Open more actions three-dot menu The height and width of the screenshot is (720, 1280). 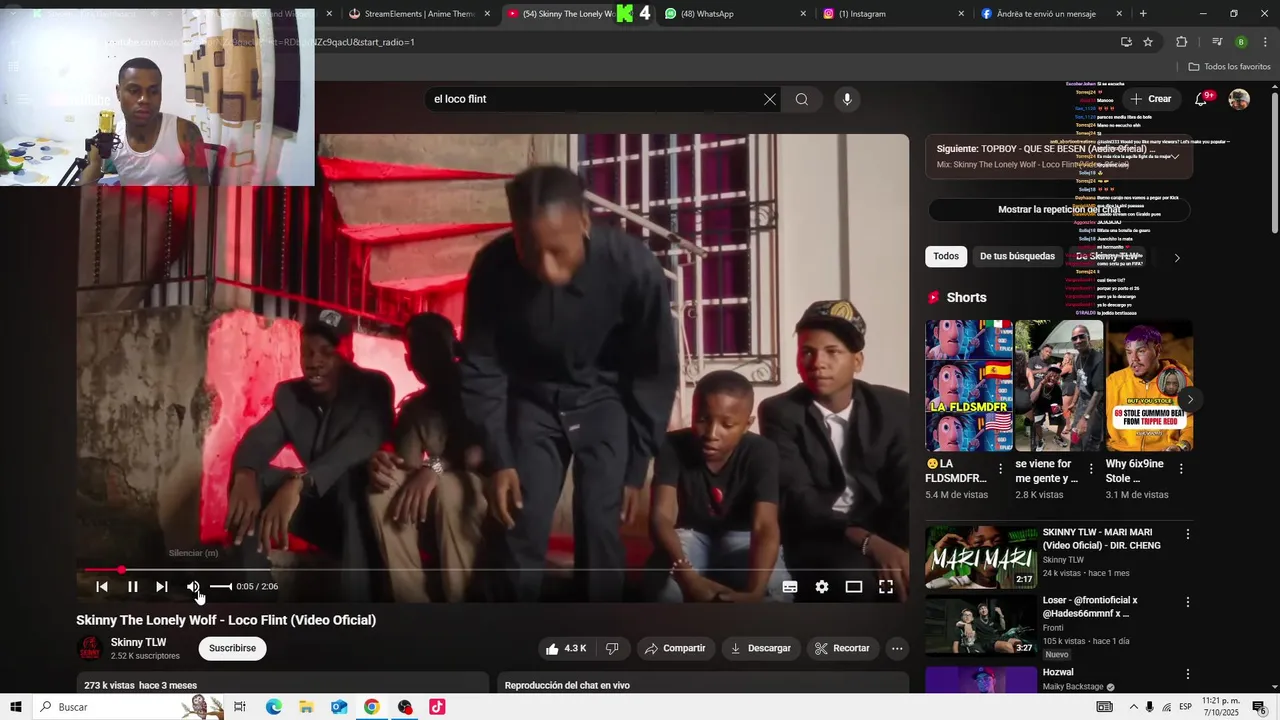pos(897,648)
